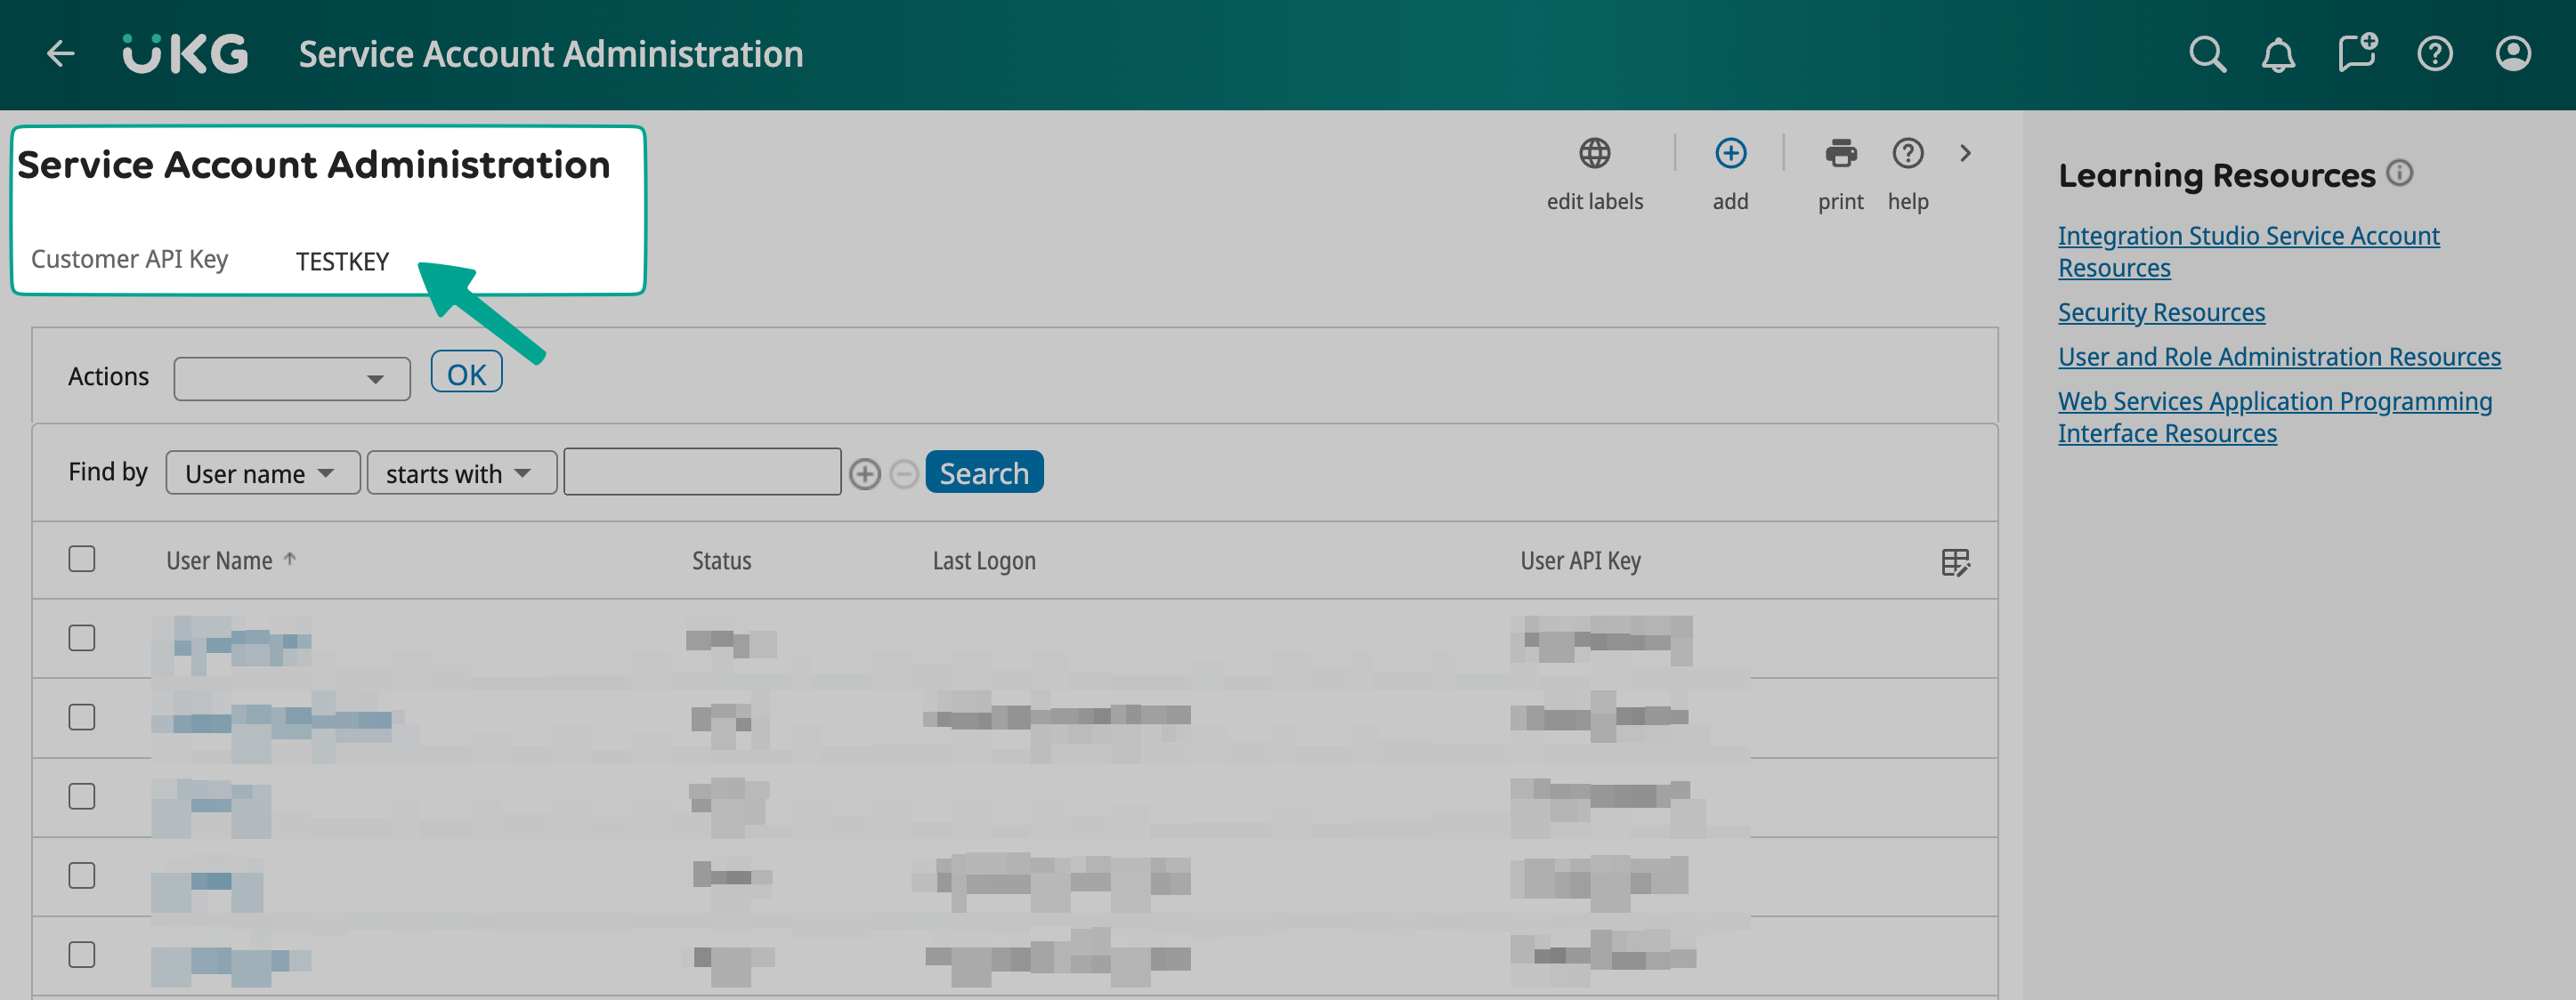Print the service account list
This screenshot has width=2576, height=1000.
point(1840,154)
